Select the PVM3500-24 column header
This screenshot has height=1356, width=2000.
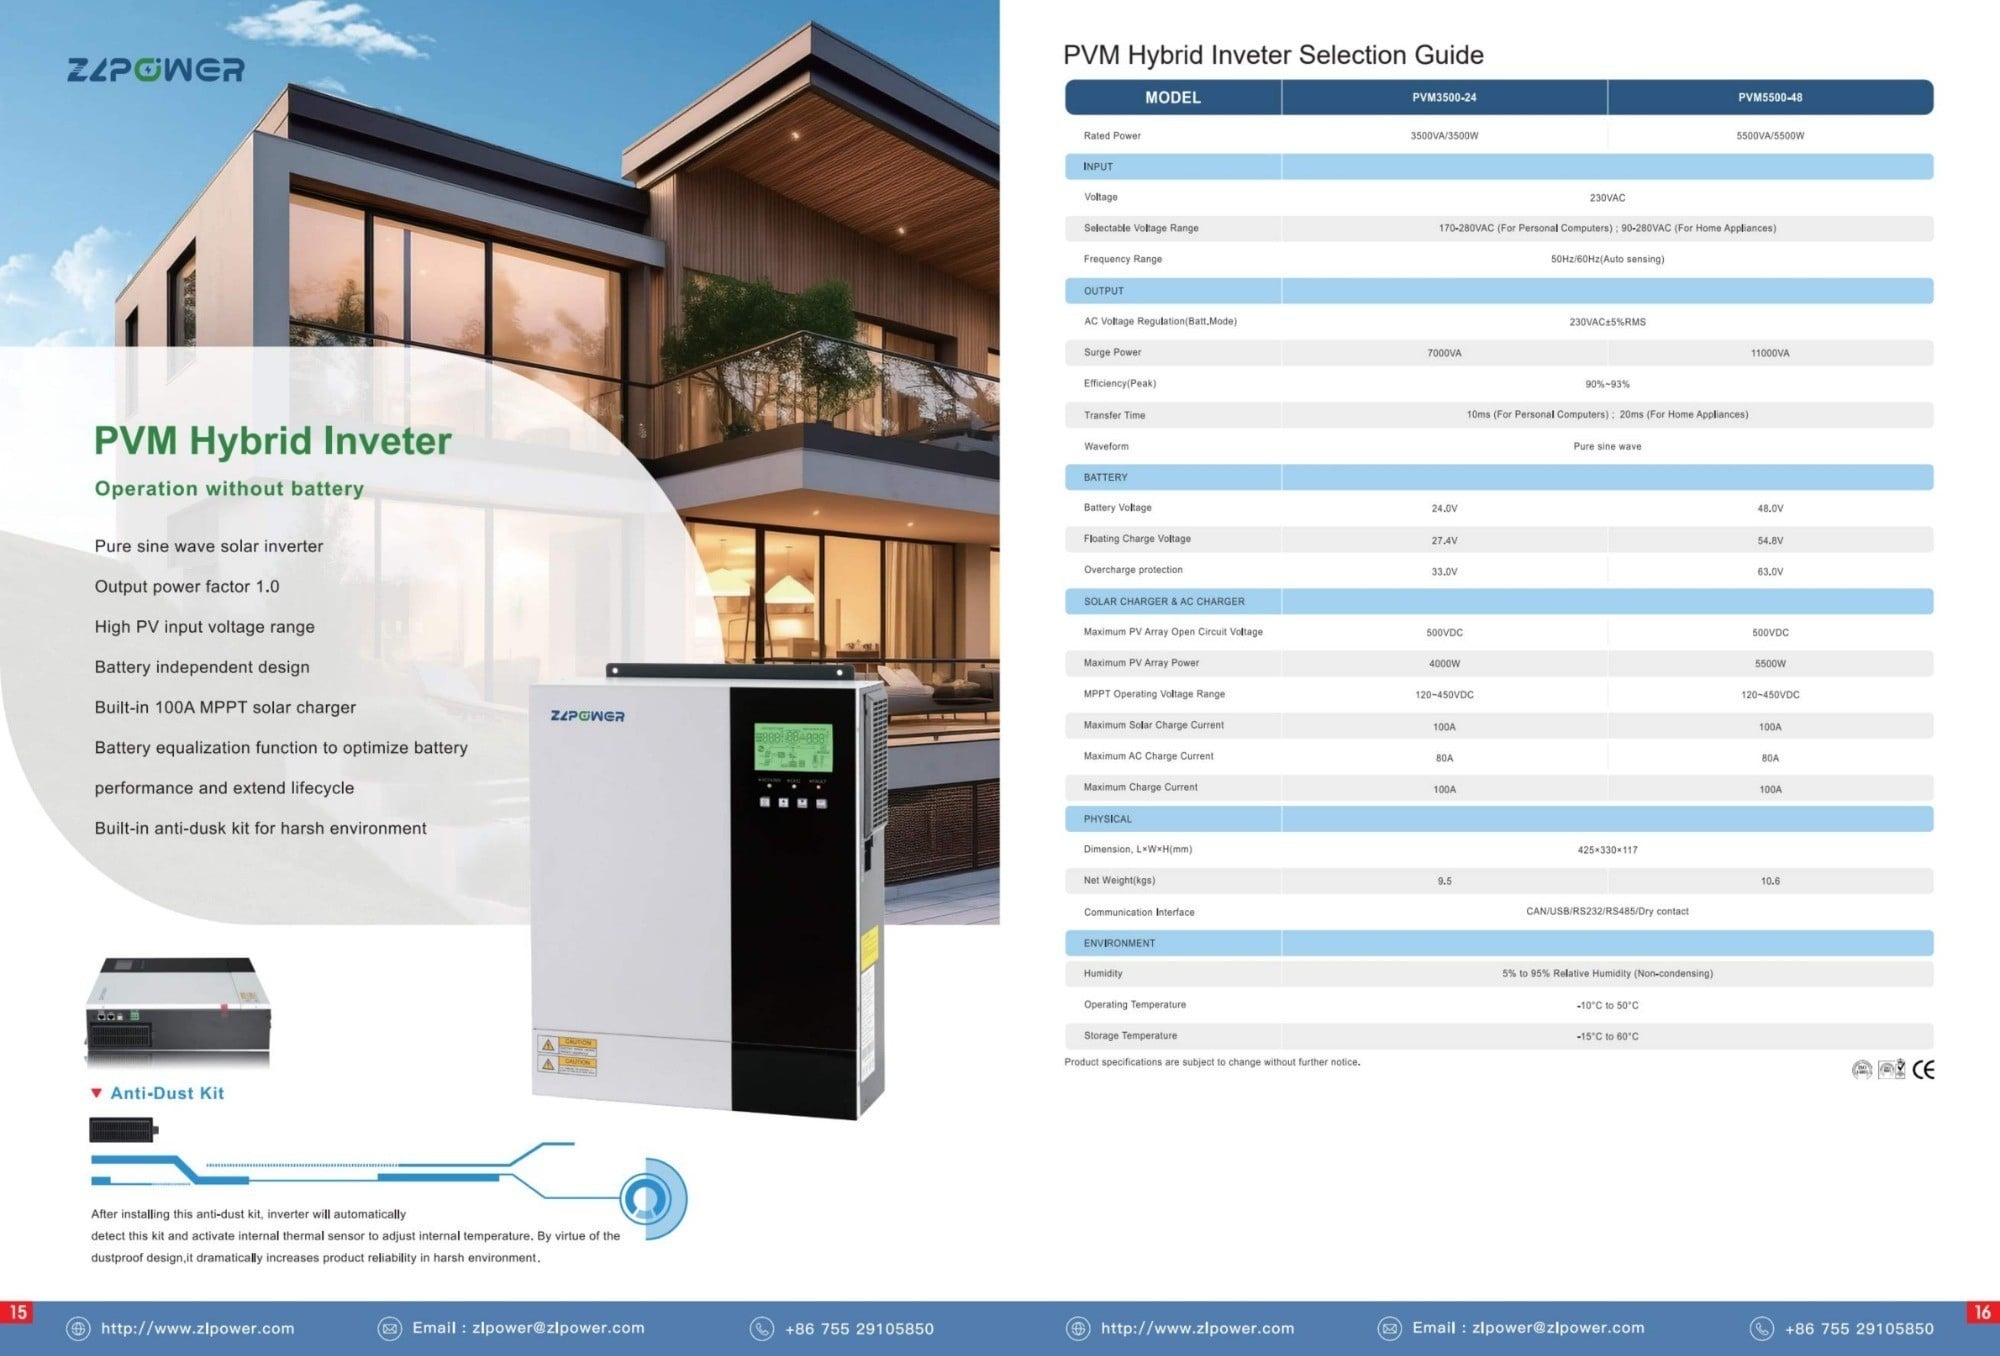click(x=1444, y=98)
